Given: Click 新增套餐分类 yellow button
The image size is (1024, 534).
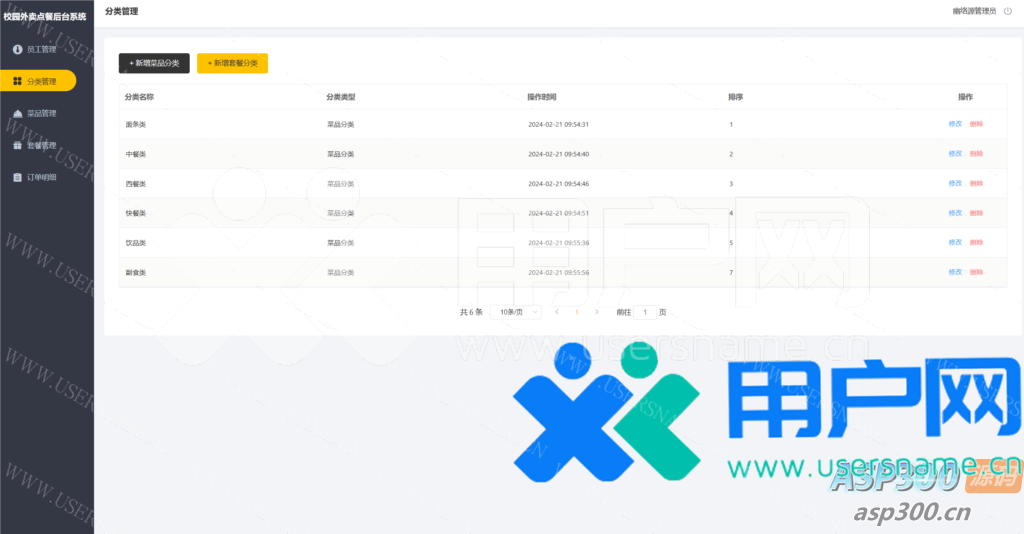Looking at the screenshot, I should (232, 63).
